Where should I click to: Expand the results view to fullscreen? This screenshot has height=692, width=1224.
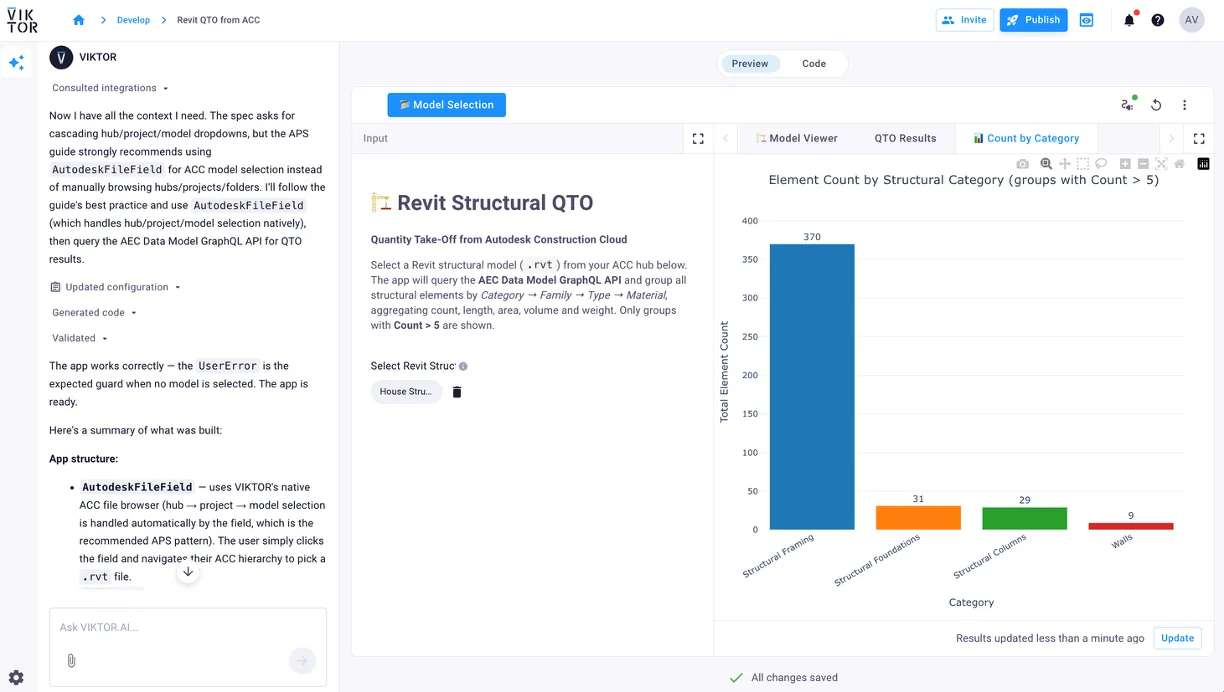pyautogui.click(x=1199, y=139)
